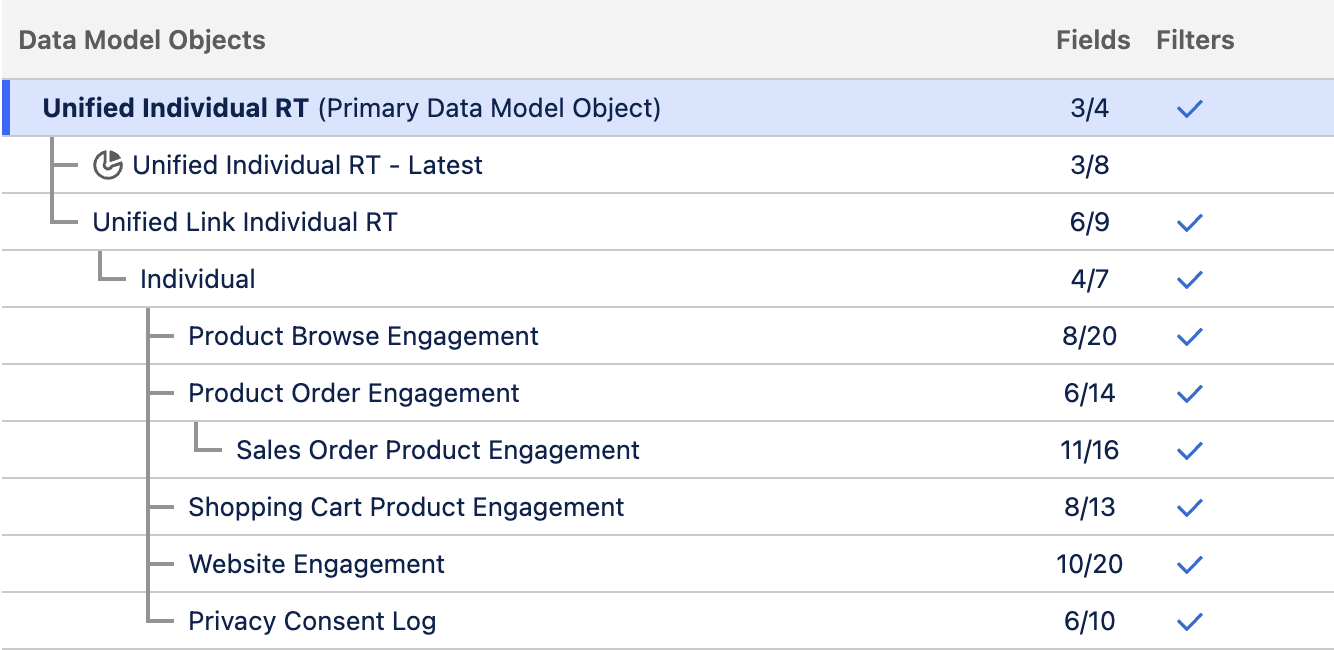
Task: Click the 3/8 fields value
Action: tap(1090, 165)
